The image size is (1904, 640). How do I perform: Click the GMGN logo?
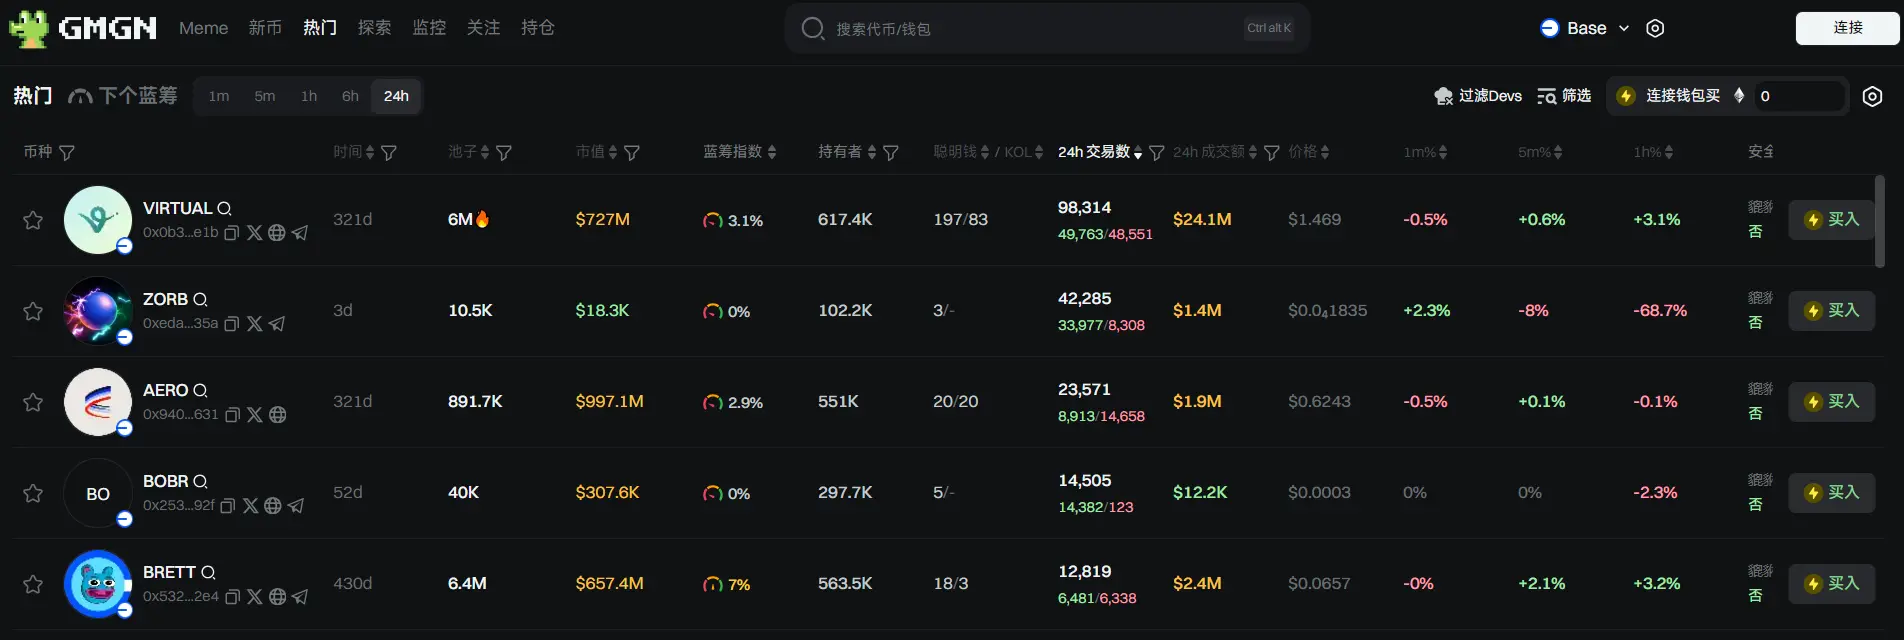point(83,28)
